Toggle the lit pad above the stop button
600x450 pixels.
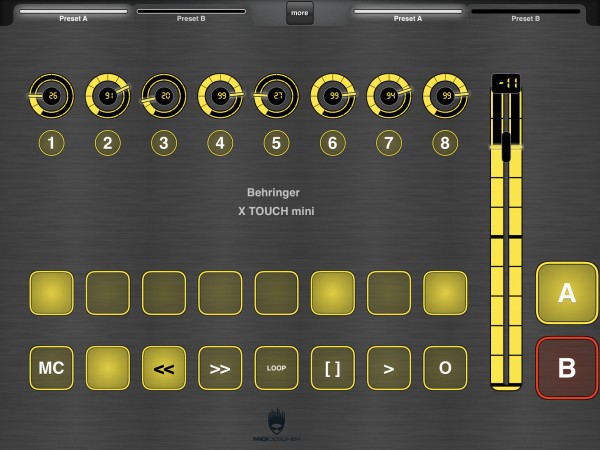point(333,293)
